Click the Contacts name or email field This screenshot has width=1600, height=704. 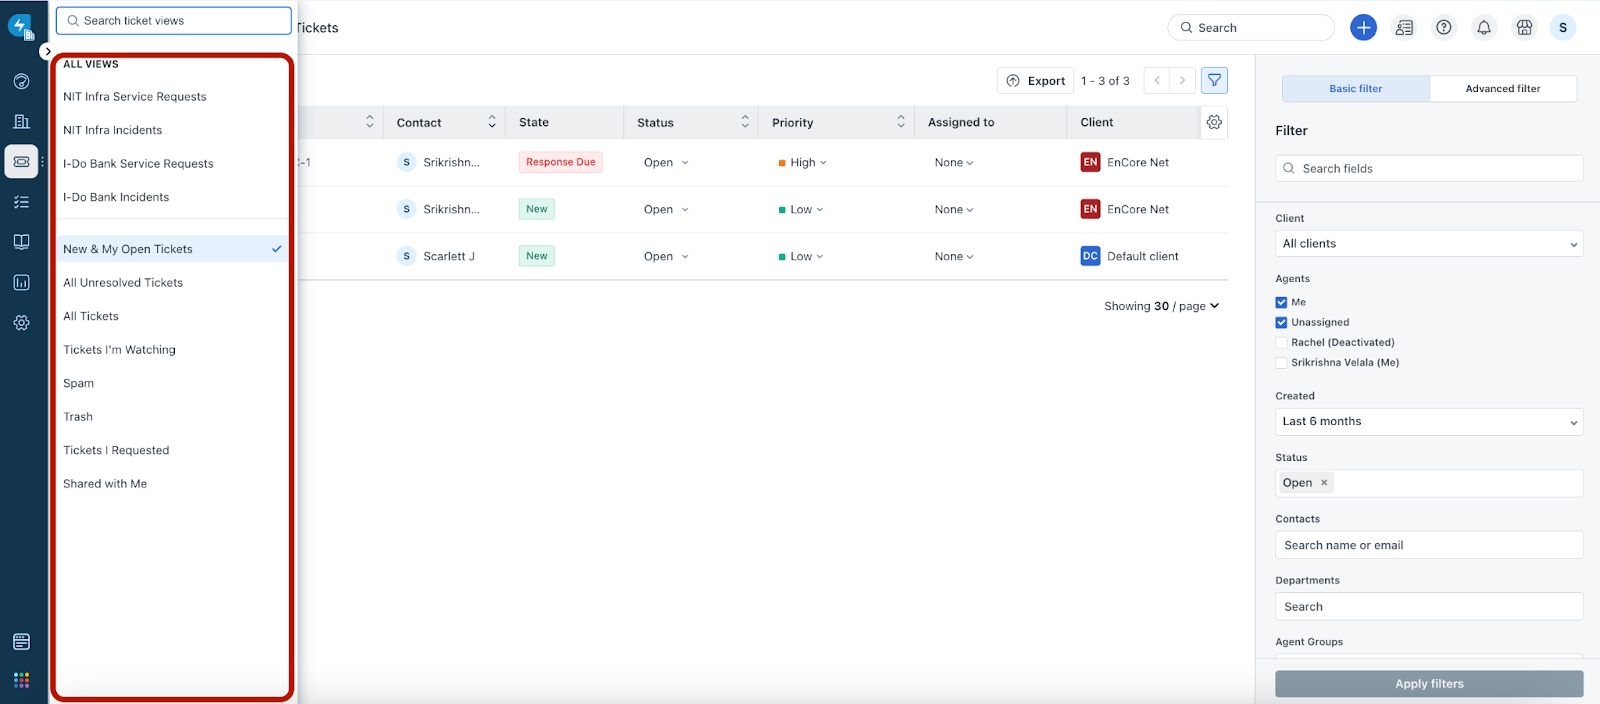click(1429, 545)
